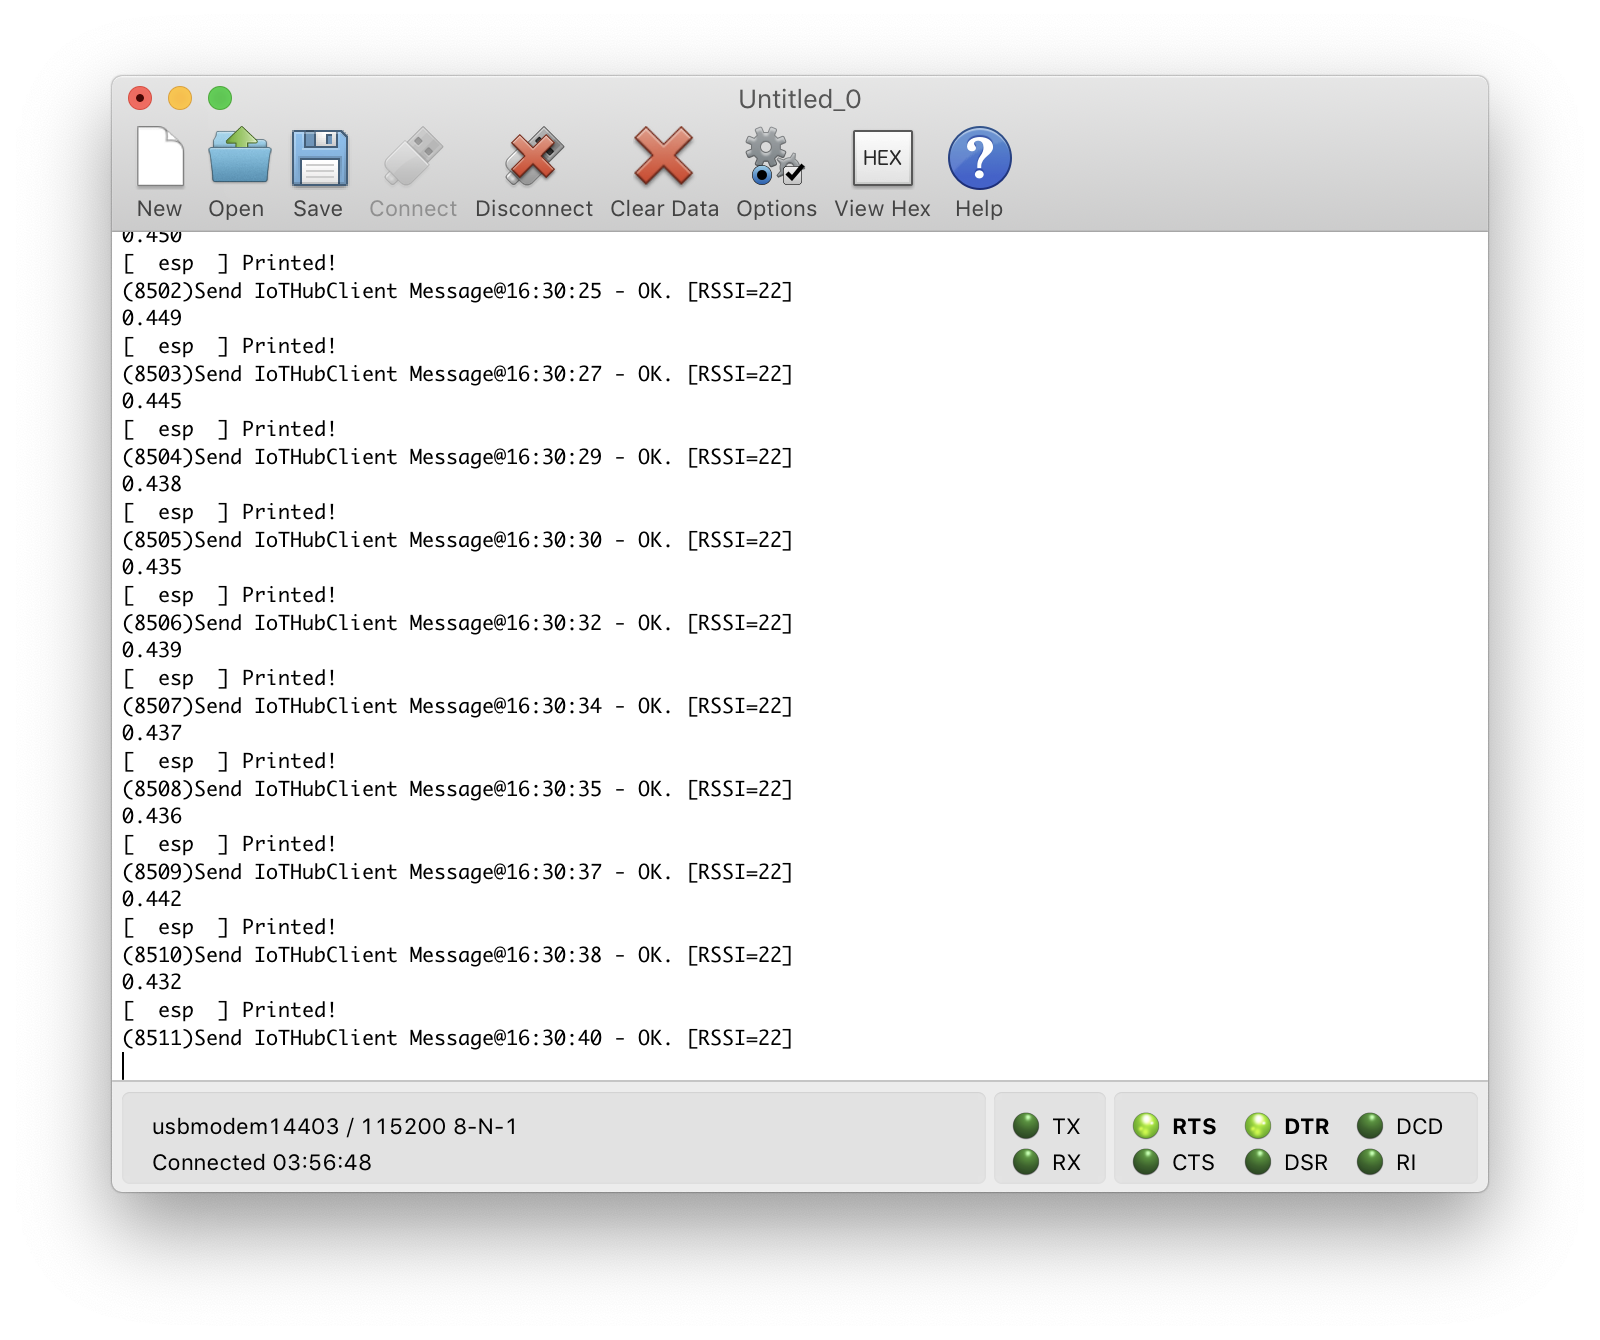Toggle the RTS signal indicator
Viewport: 1600px width, 1340px height.
tap(1146, 1126)
